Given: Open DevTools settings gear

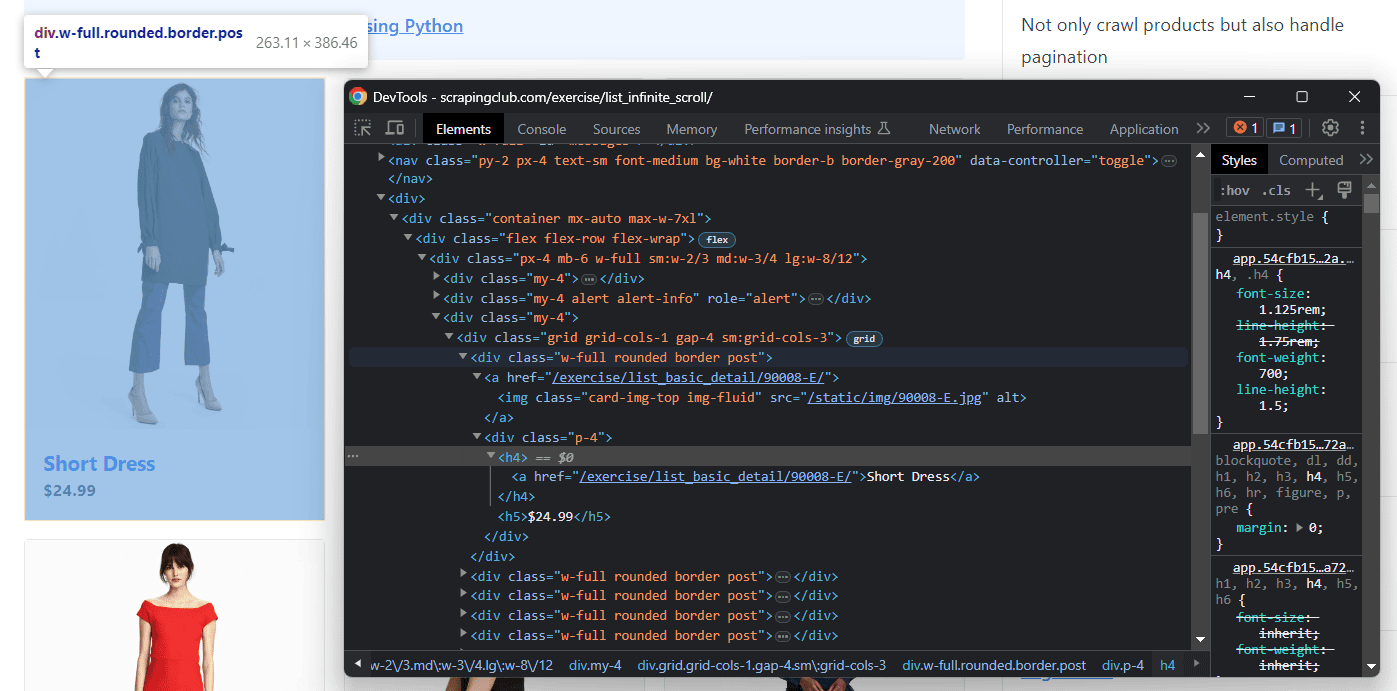Looking at the screenshot, I should 1330,128.
